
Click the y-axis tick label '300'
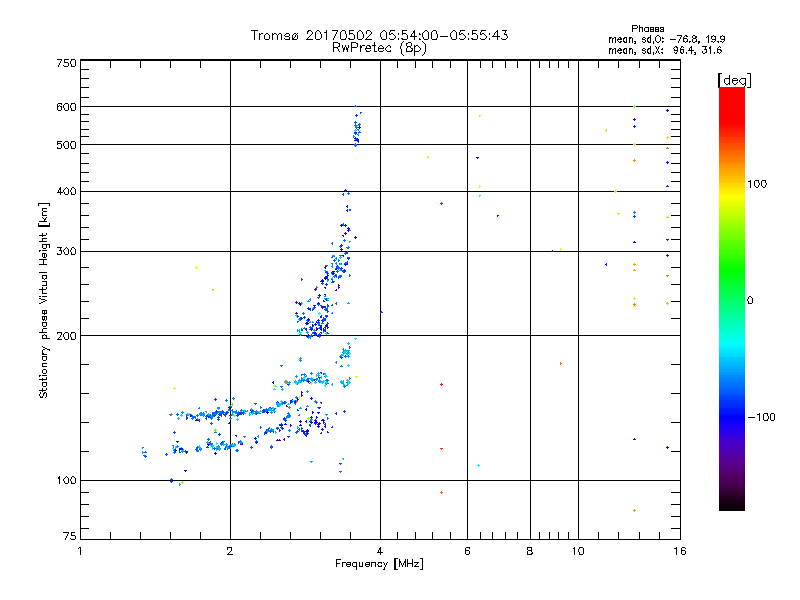(x=66, y=251)
